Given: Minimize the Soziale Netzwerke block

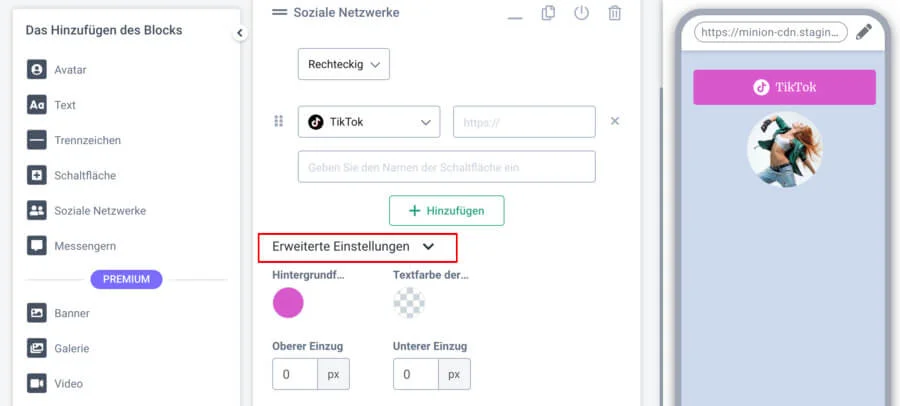Looking at the screenshot, I should click(x=515, y=14).
